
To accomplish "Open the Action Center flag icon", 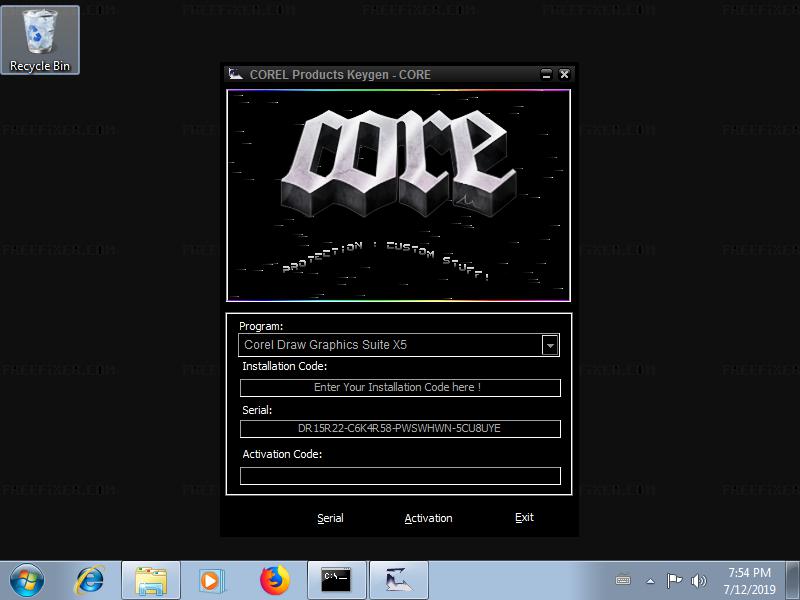I will point(674,581).
